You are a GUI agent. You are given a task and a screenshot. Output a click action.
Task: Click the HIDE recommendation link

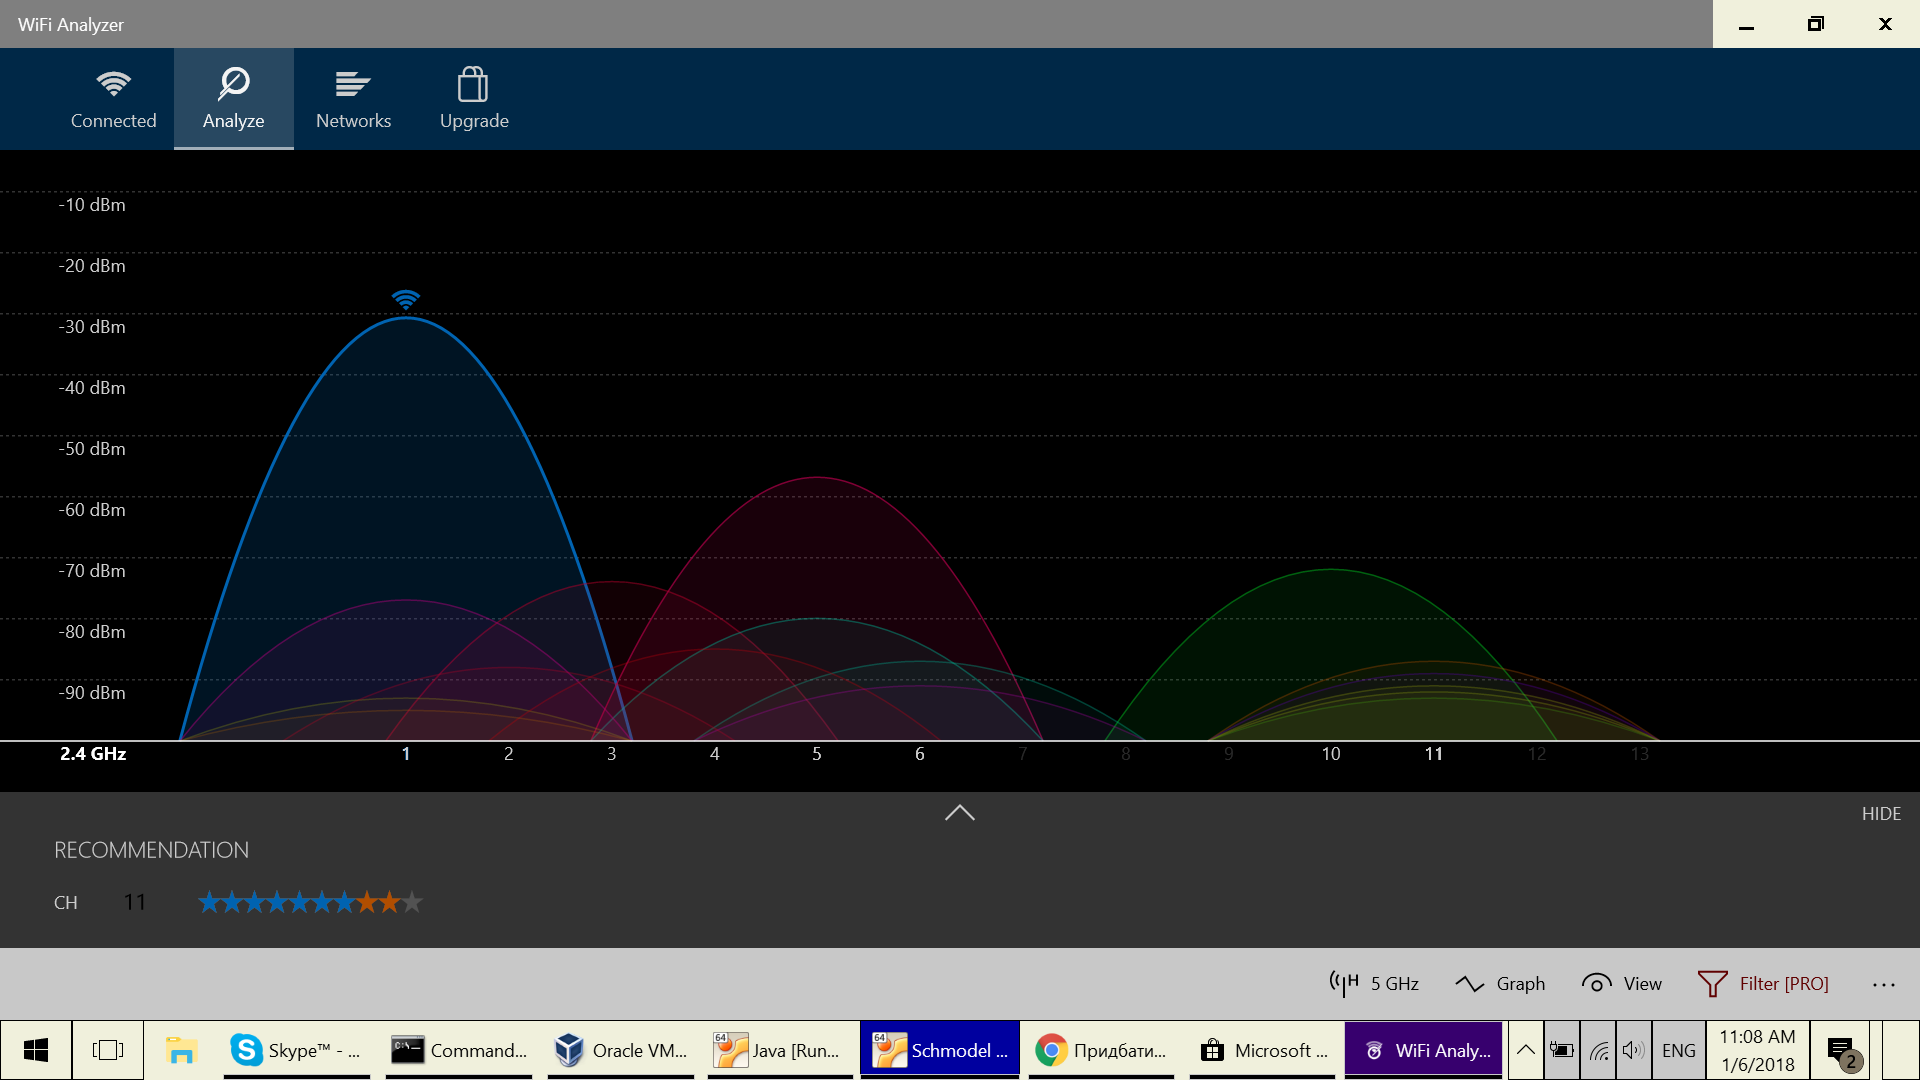[1880, 814]
